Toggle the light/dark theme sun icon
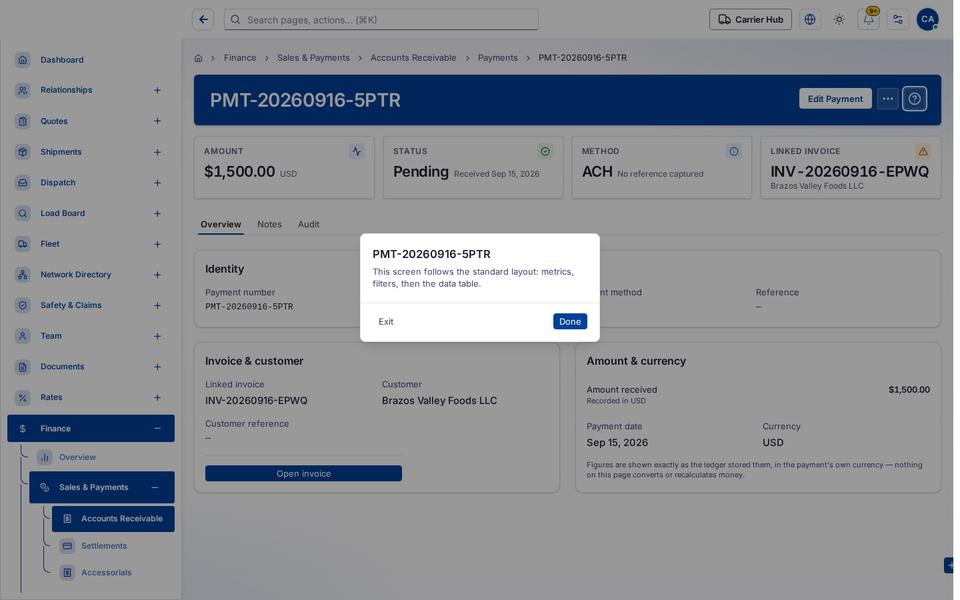Image resolution: width=960 pixels, height=600 pixels. pyautogui.click(x=839, y=20)
